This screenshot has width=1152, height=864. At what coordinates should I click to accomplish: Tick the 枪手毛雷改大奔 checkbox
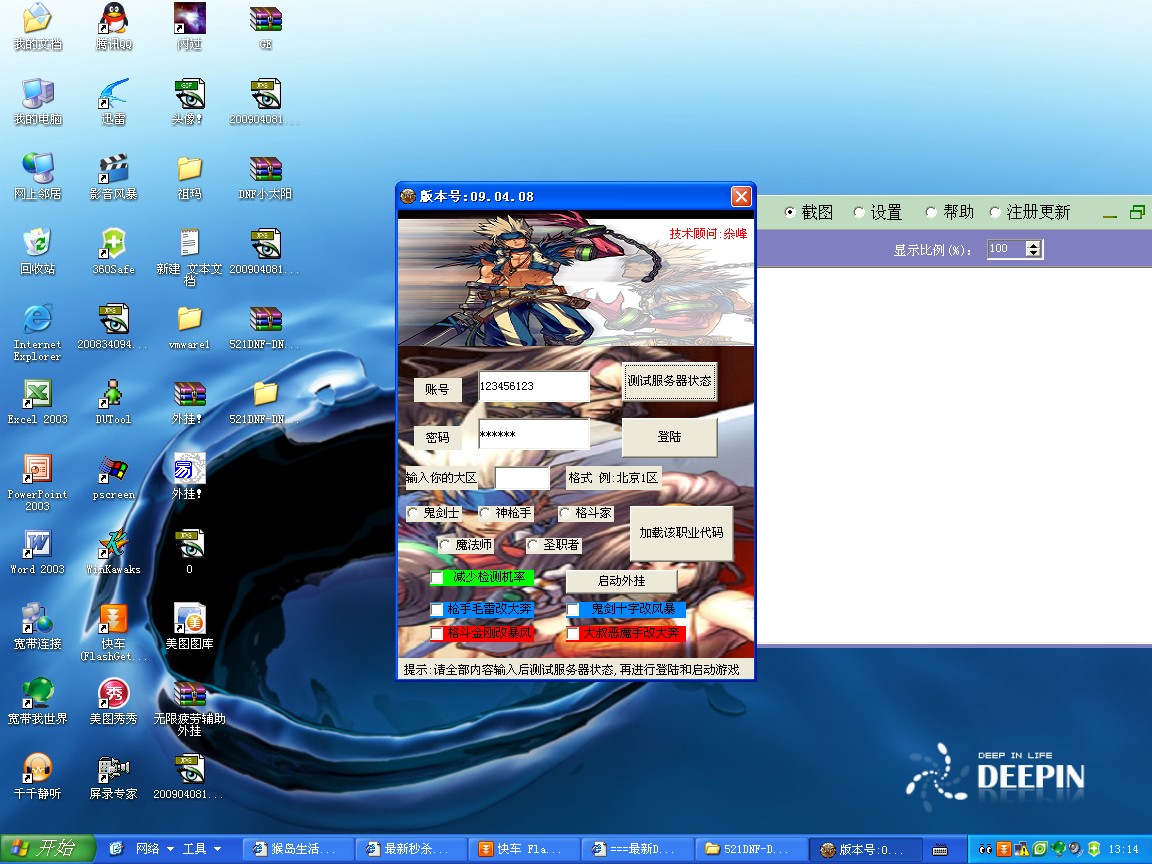point(437,609)
